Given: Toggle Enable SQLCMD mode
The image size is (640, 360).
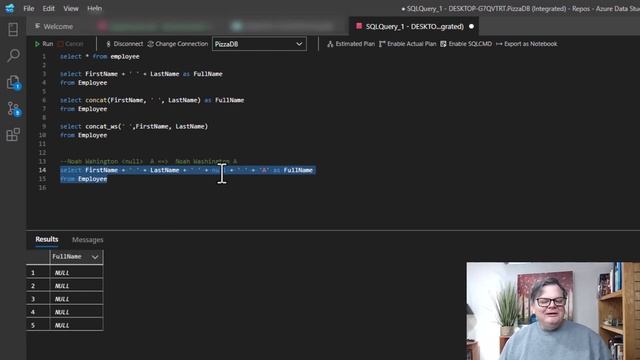Looking at the screenshot, I should (x=466, y=44).
